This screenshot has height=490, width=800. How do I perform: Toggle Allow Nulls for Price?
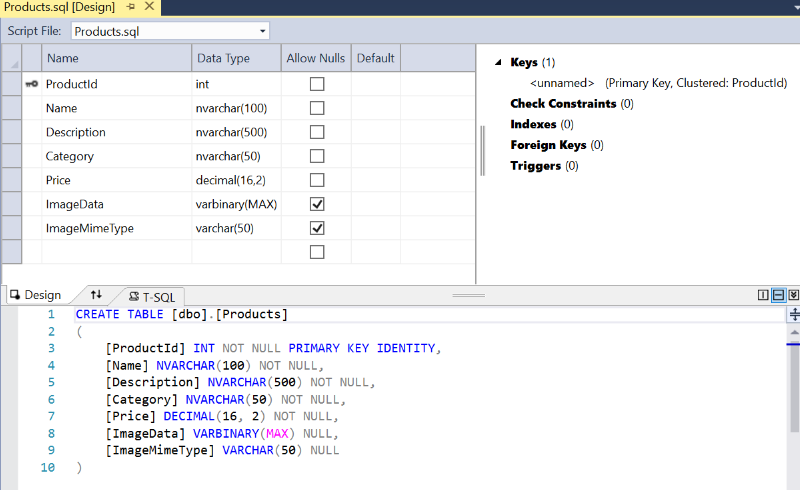point(317,180)
